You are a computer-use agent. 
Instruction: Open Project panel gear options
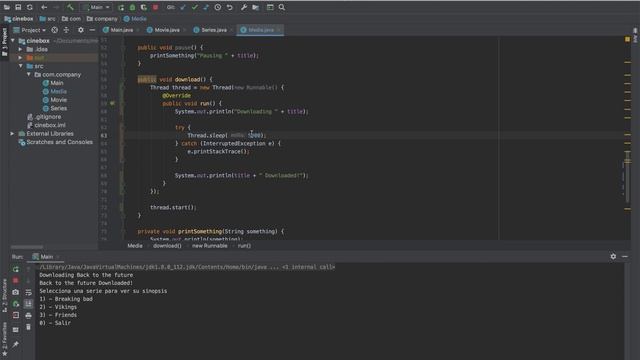(80, 30)
